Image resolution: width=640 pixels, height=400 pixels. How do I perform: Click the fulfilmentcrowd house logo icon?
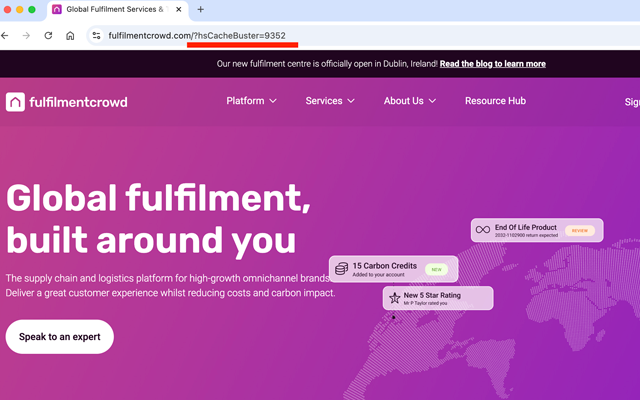tap(15, 102)
